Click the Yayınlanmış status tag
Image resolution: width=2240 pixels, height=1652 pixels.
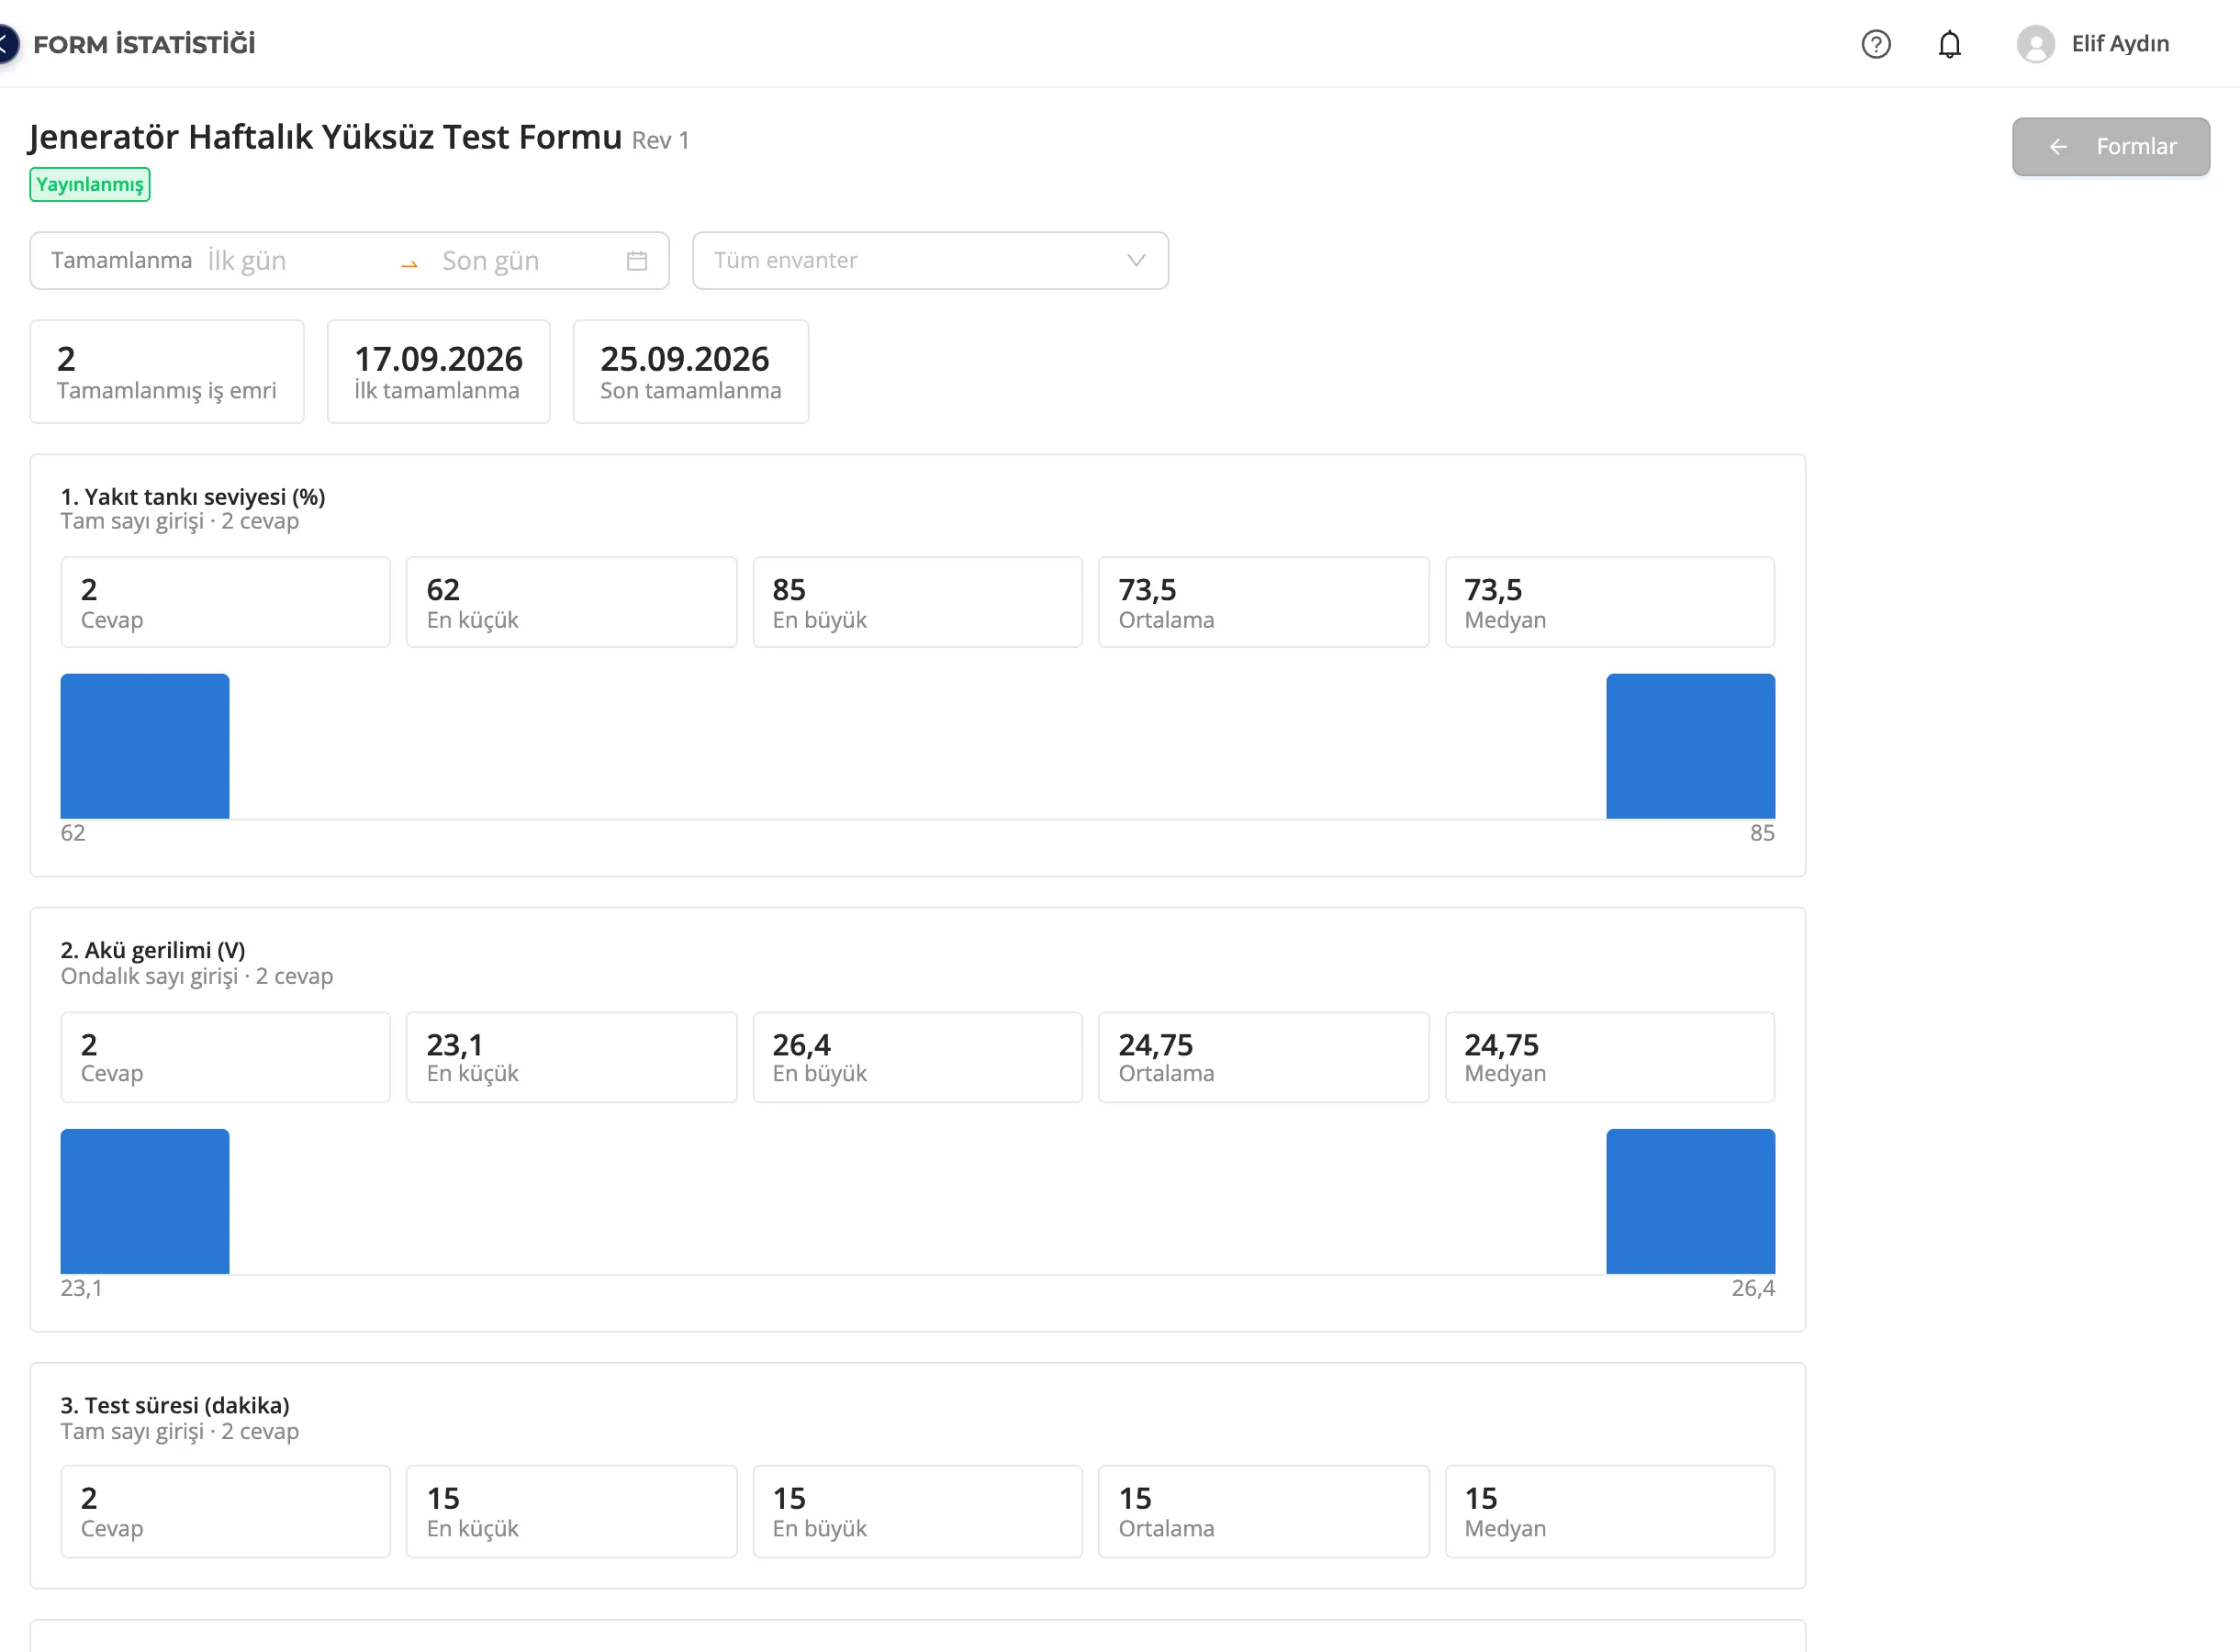90,185
